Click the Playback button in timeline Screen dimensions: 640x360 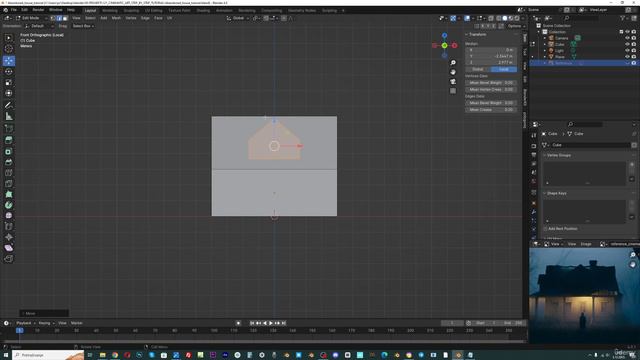pos(25,323)
